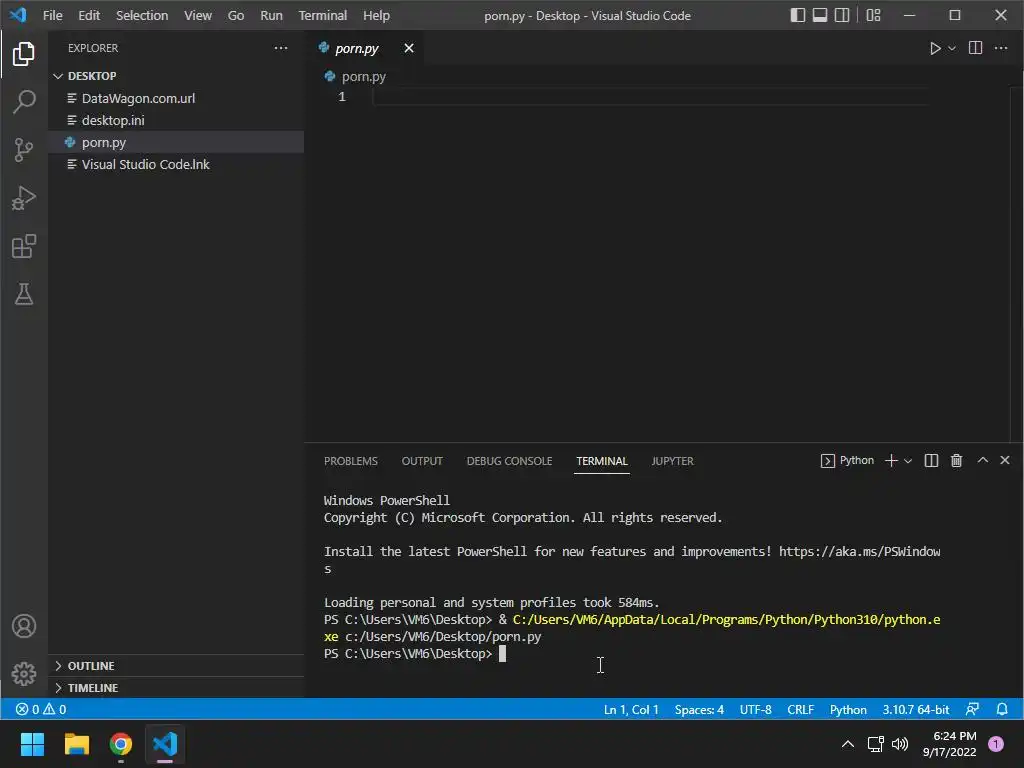Change encoding via UTF-8 status item
This screenshot has width=1024, height=768.
click(x=756, y=709)
